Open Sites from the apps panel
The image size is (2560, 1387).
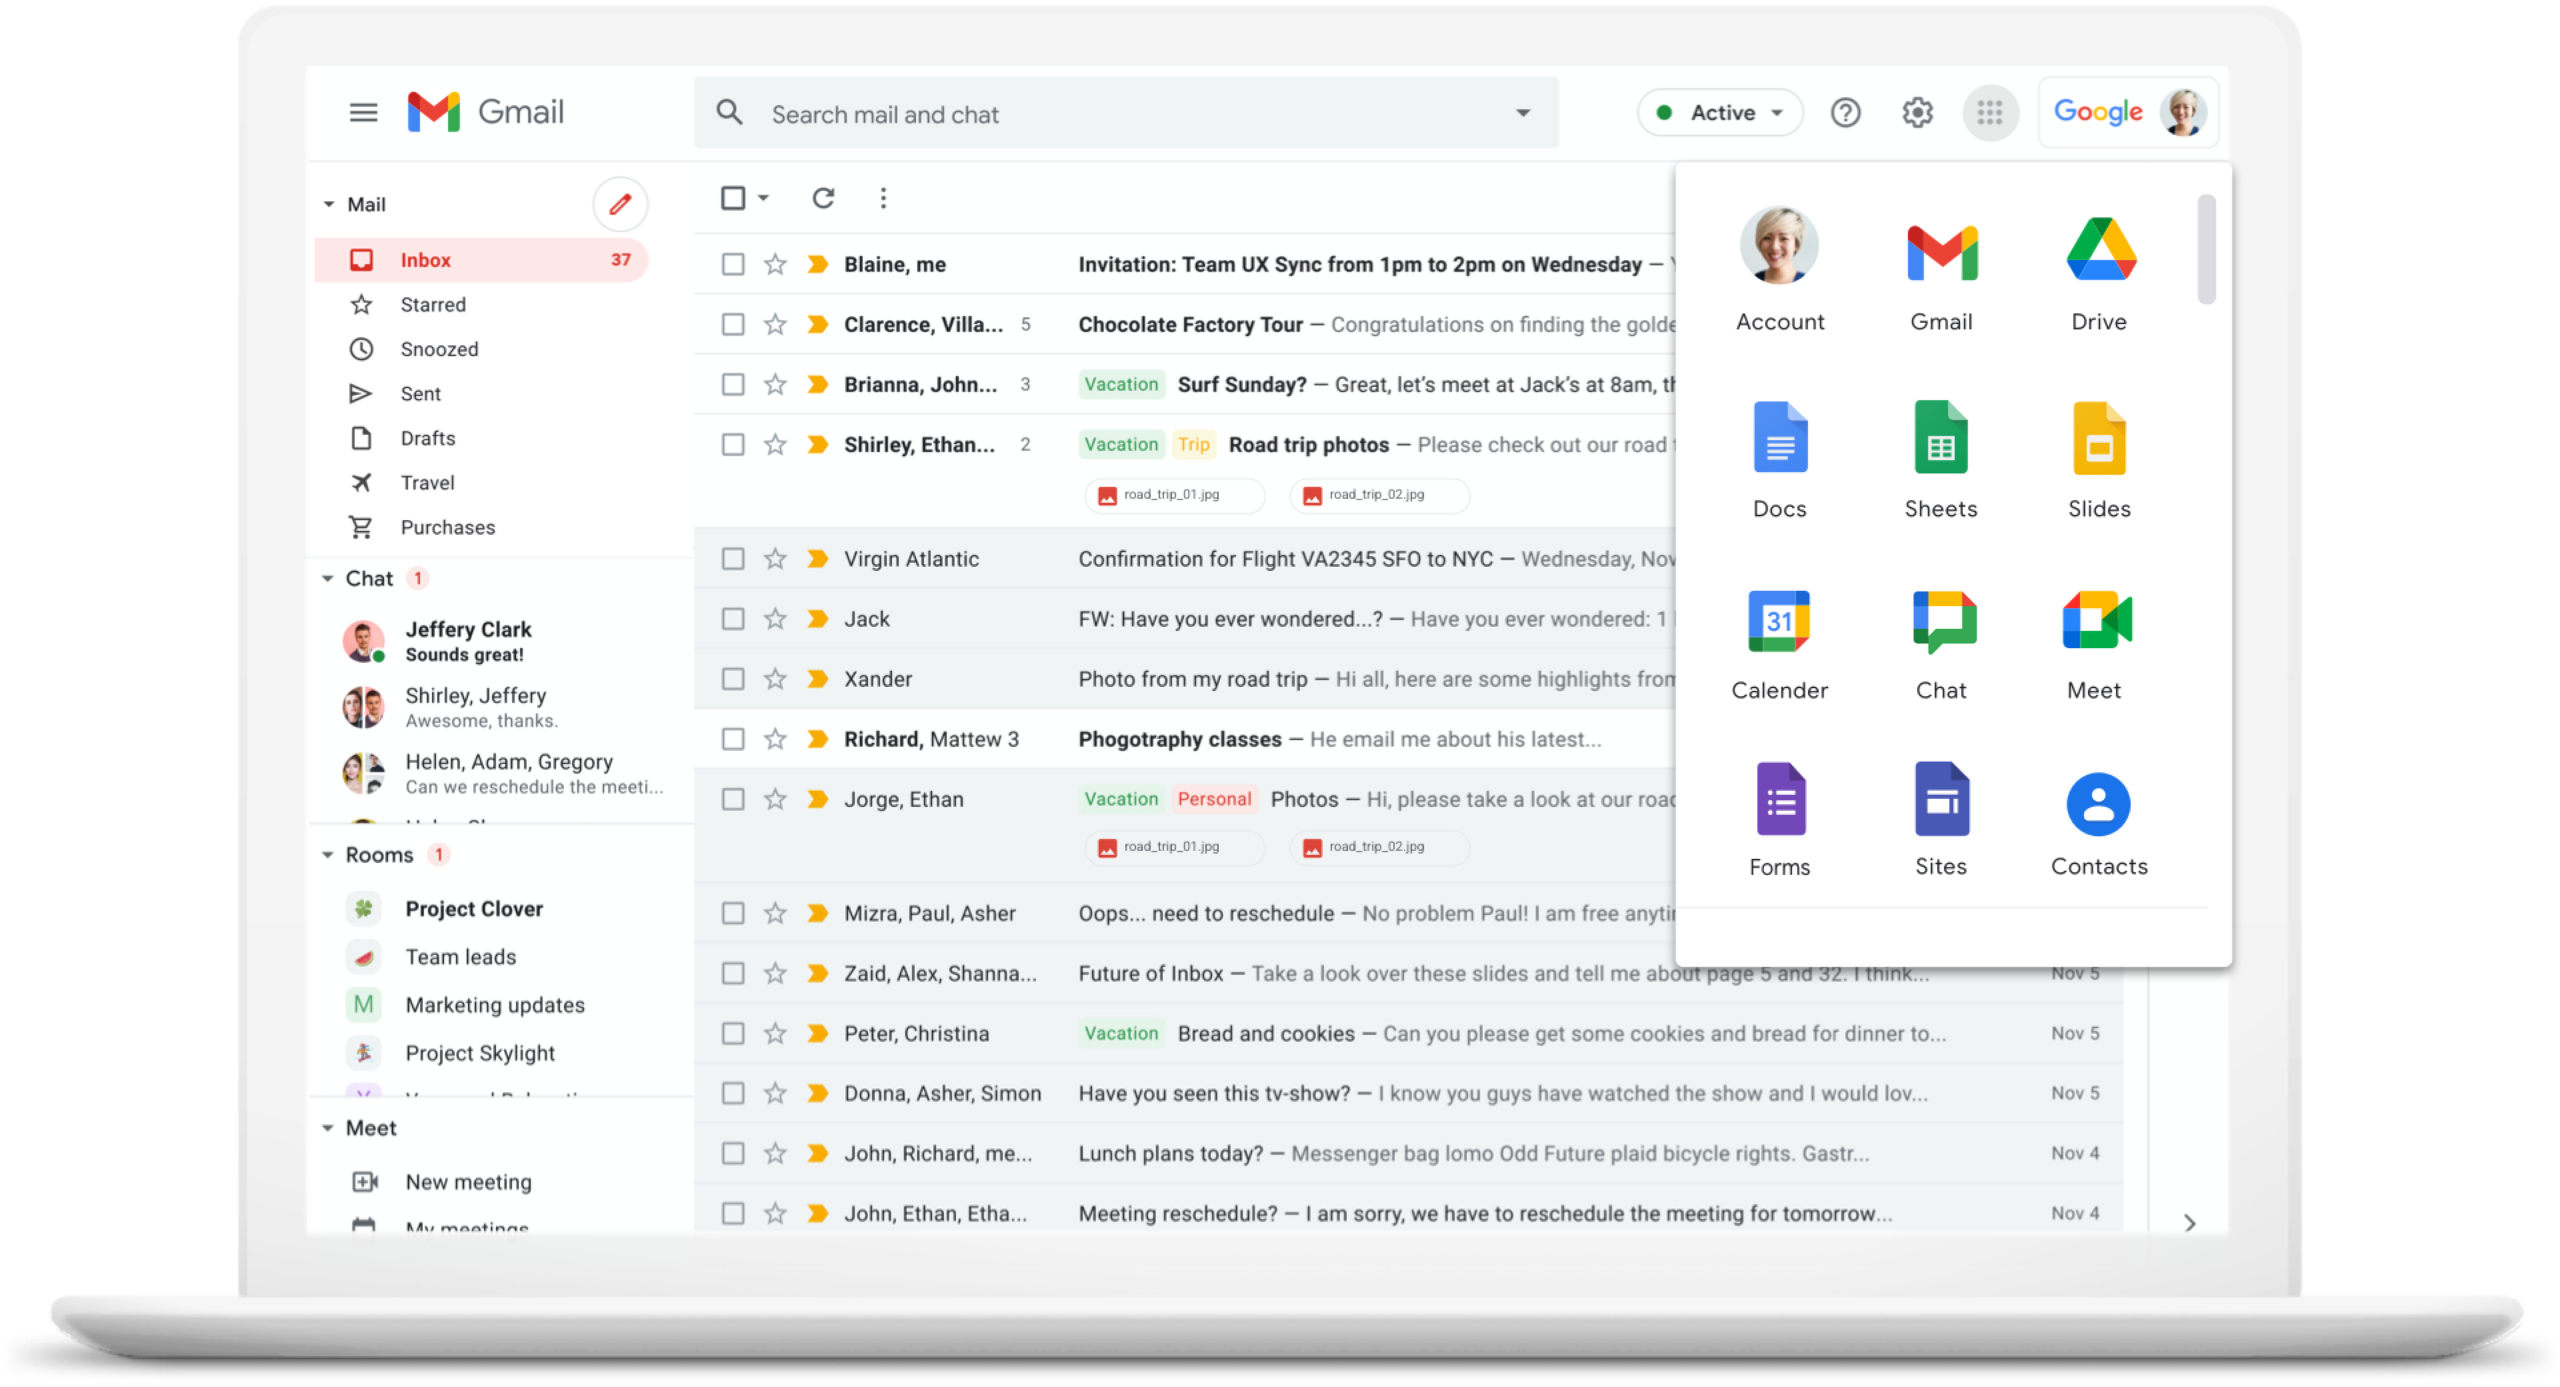click(x=1940, y=820)
